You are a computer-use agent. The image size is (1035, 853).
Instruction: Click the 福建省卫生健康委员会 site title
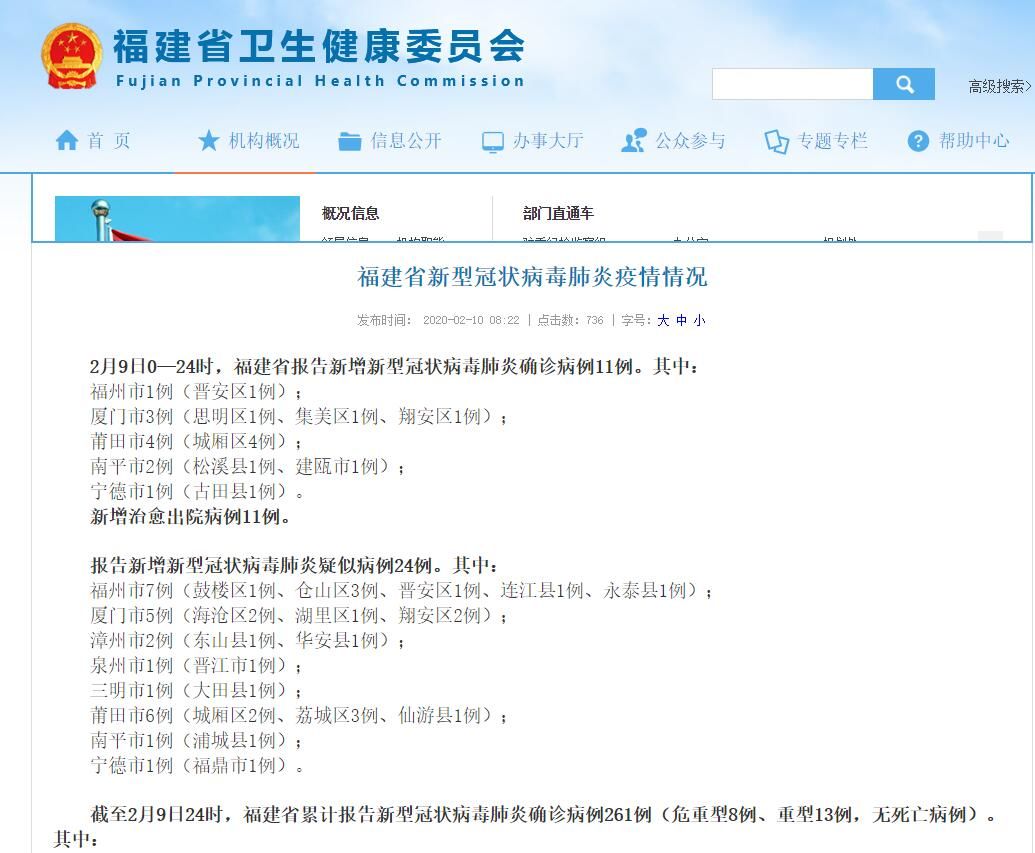tap(318, 47)
